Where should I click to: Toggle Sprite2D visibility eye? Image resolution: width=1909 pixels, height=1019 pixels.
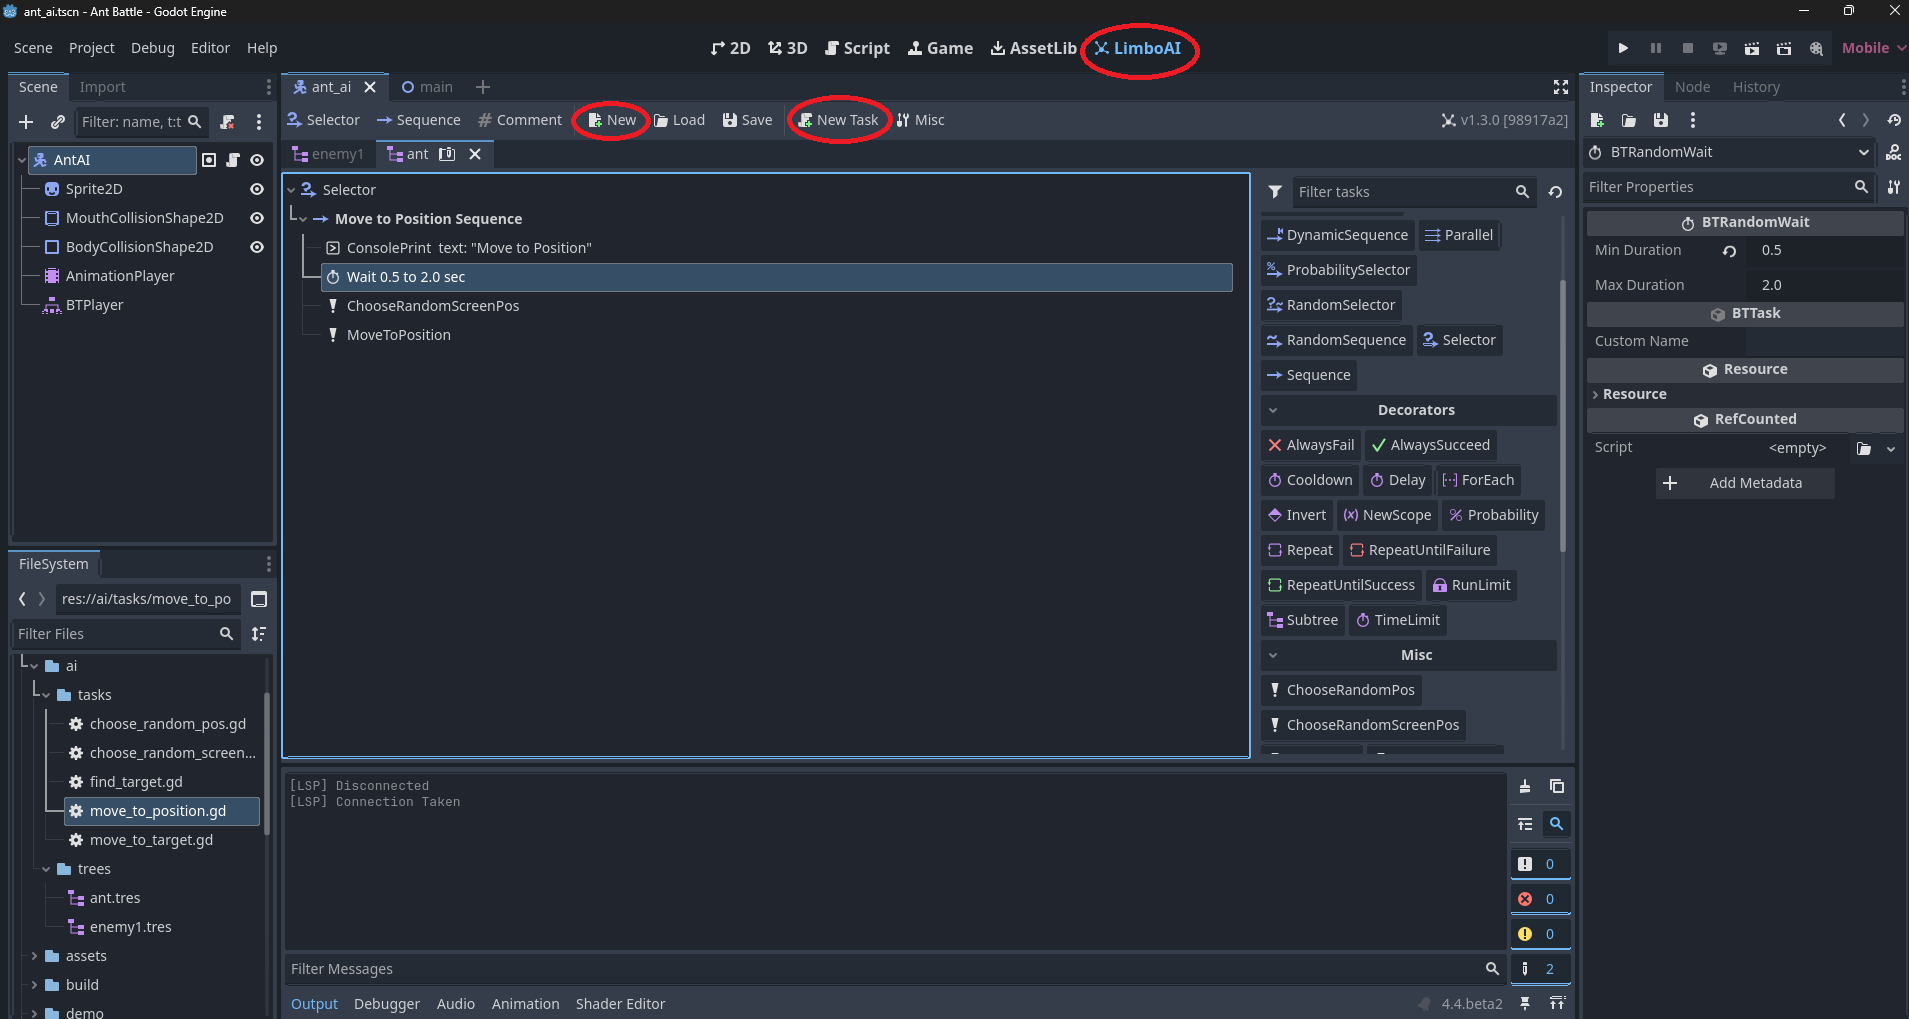tap(257, 189)
